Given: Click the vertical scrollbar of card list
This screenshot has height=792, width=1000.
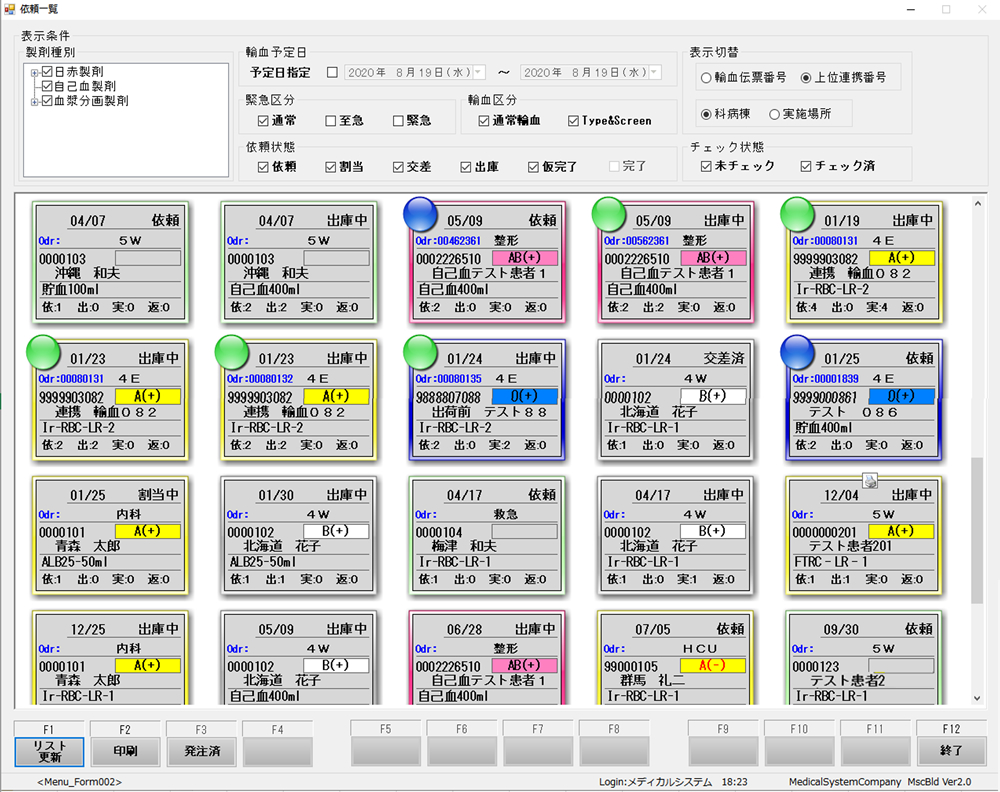Looking at the screenshot, I should [x=977, y=530].
